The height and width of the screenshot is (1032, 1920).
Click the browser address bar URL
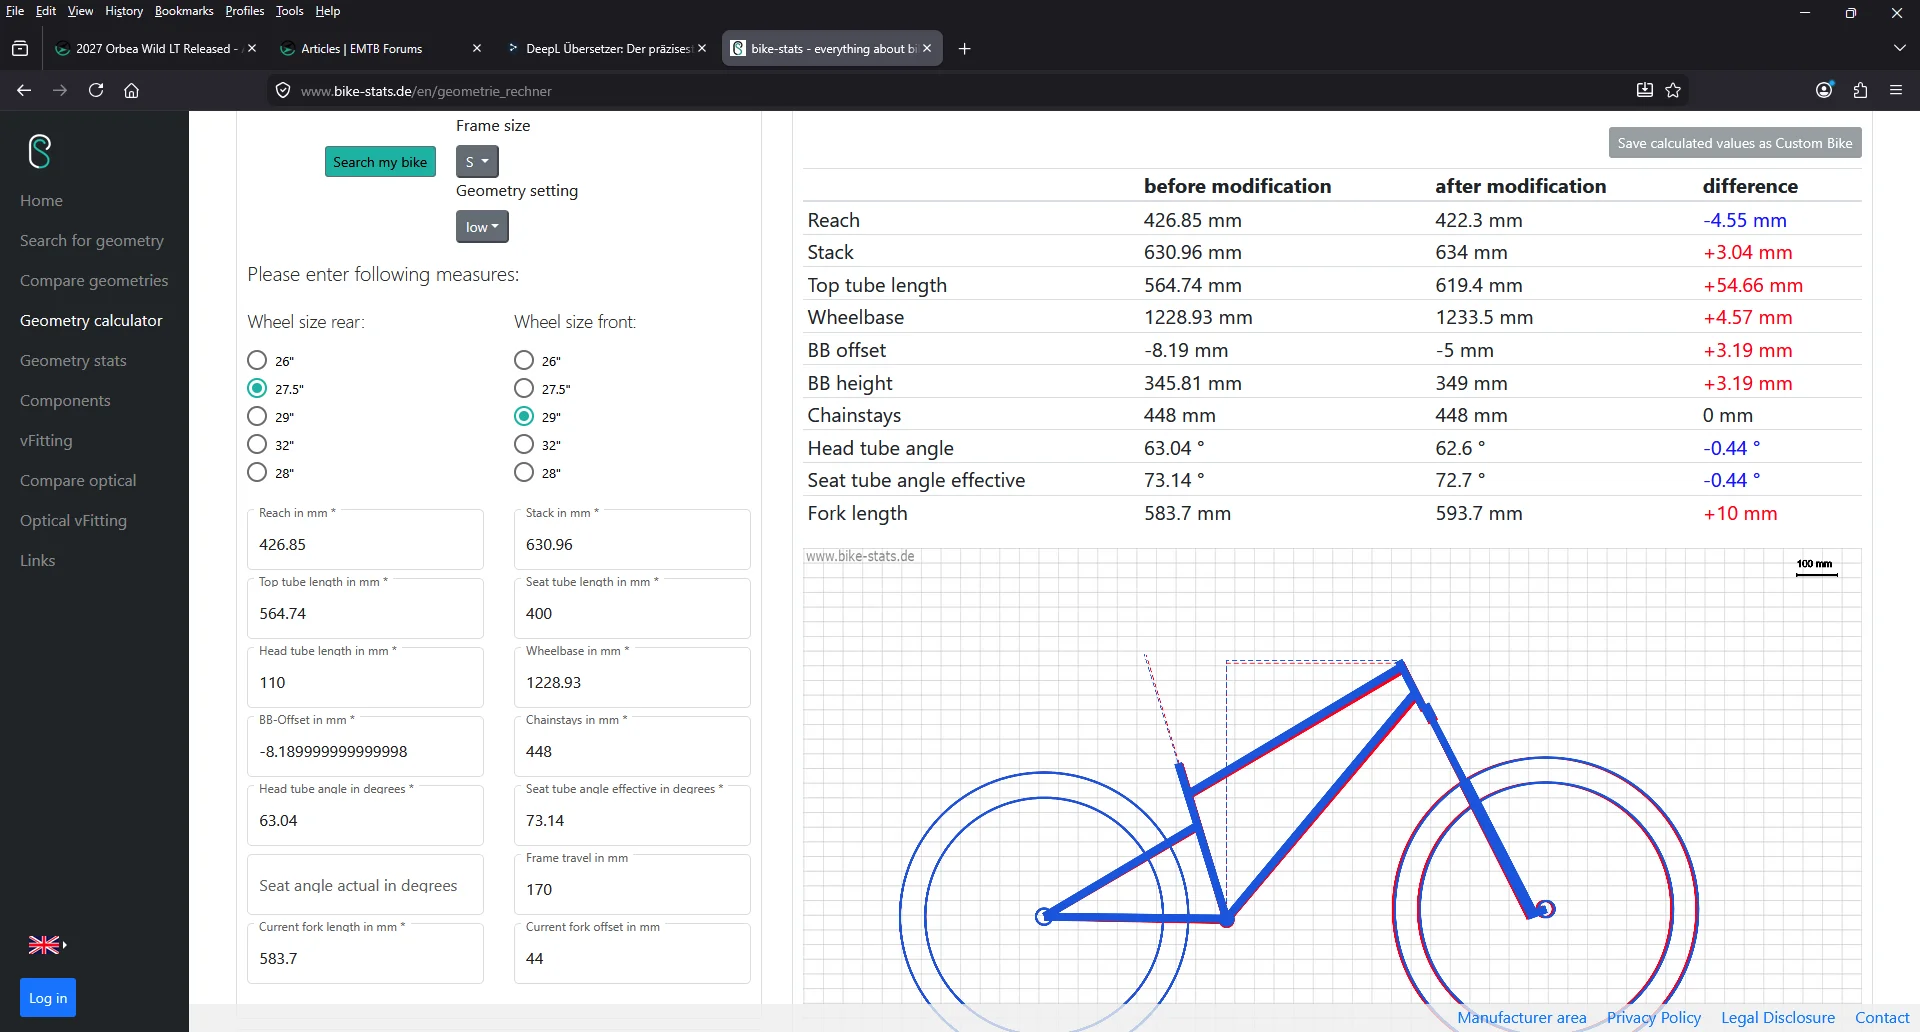click(x=426, y=91)
